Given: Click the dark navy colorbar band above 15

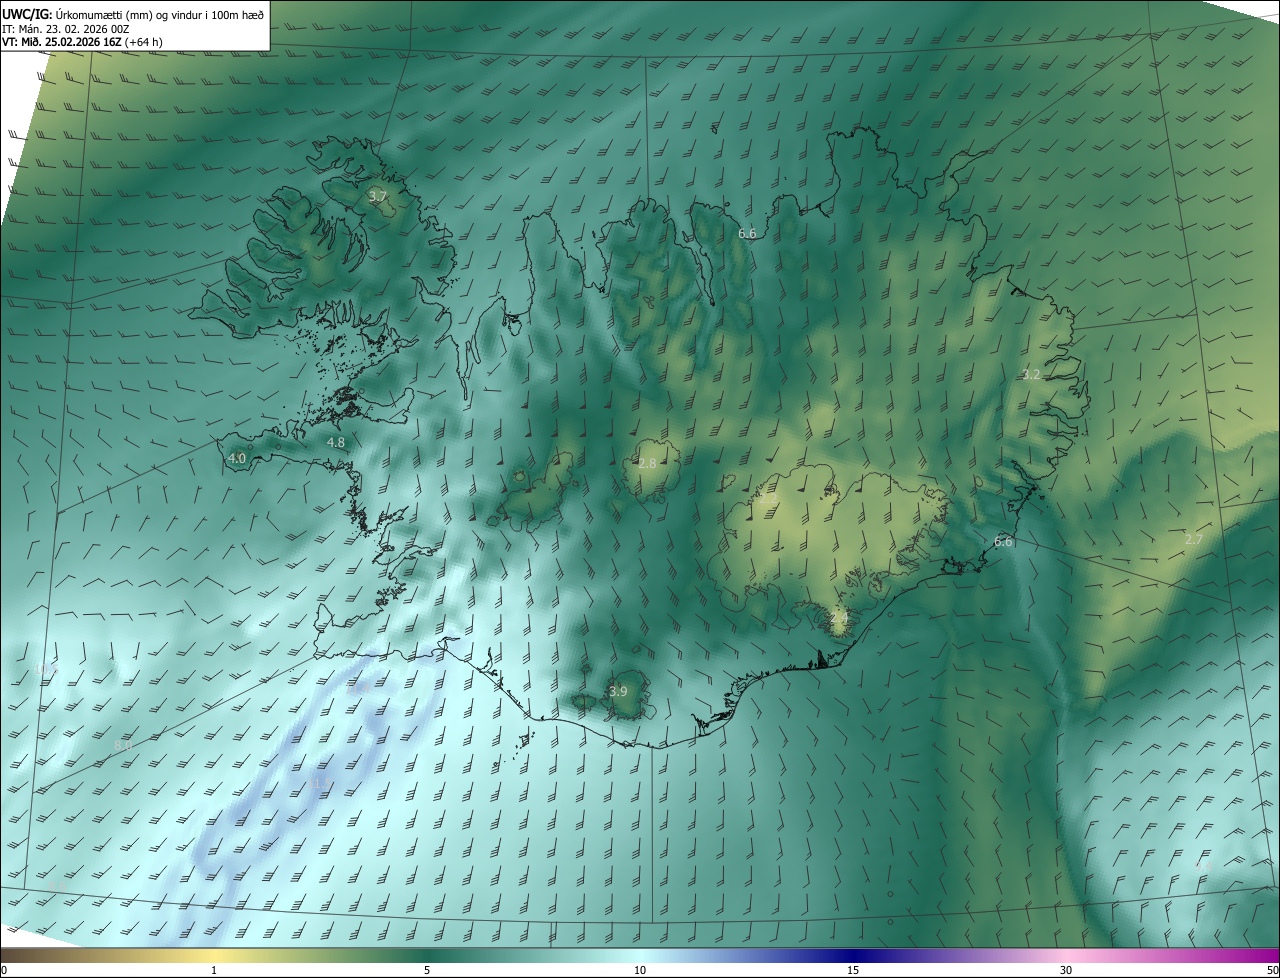Looking at the screenshot, I should (x=853, y=956).
